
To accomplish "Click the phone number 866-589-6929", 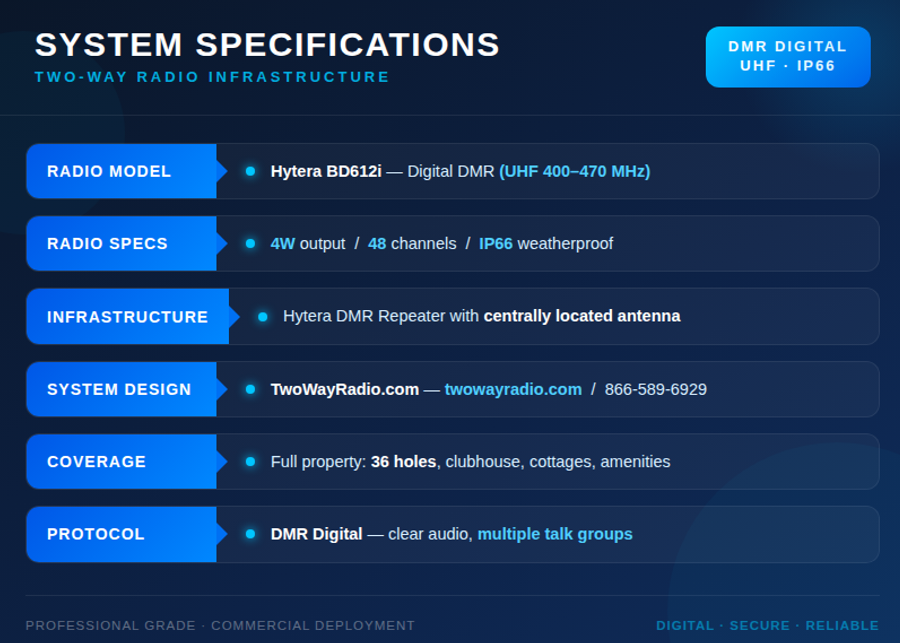I will 655,389.
